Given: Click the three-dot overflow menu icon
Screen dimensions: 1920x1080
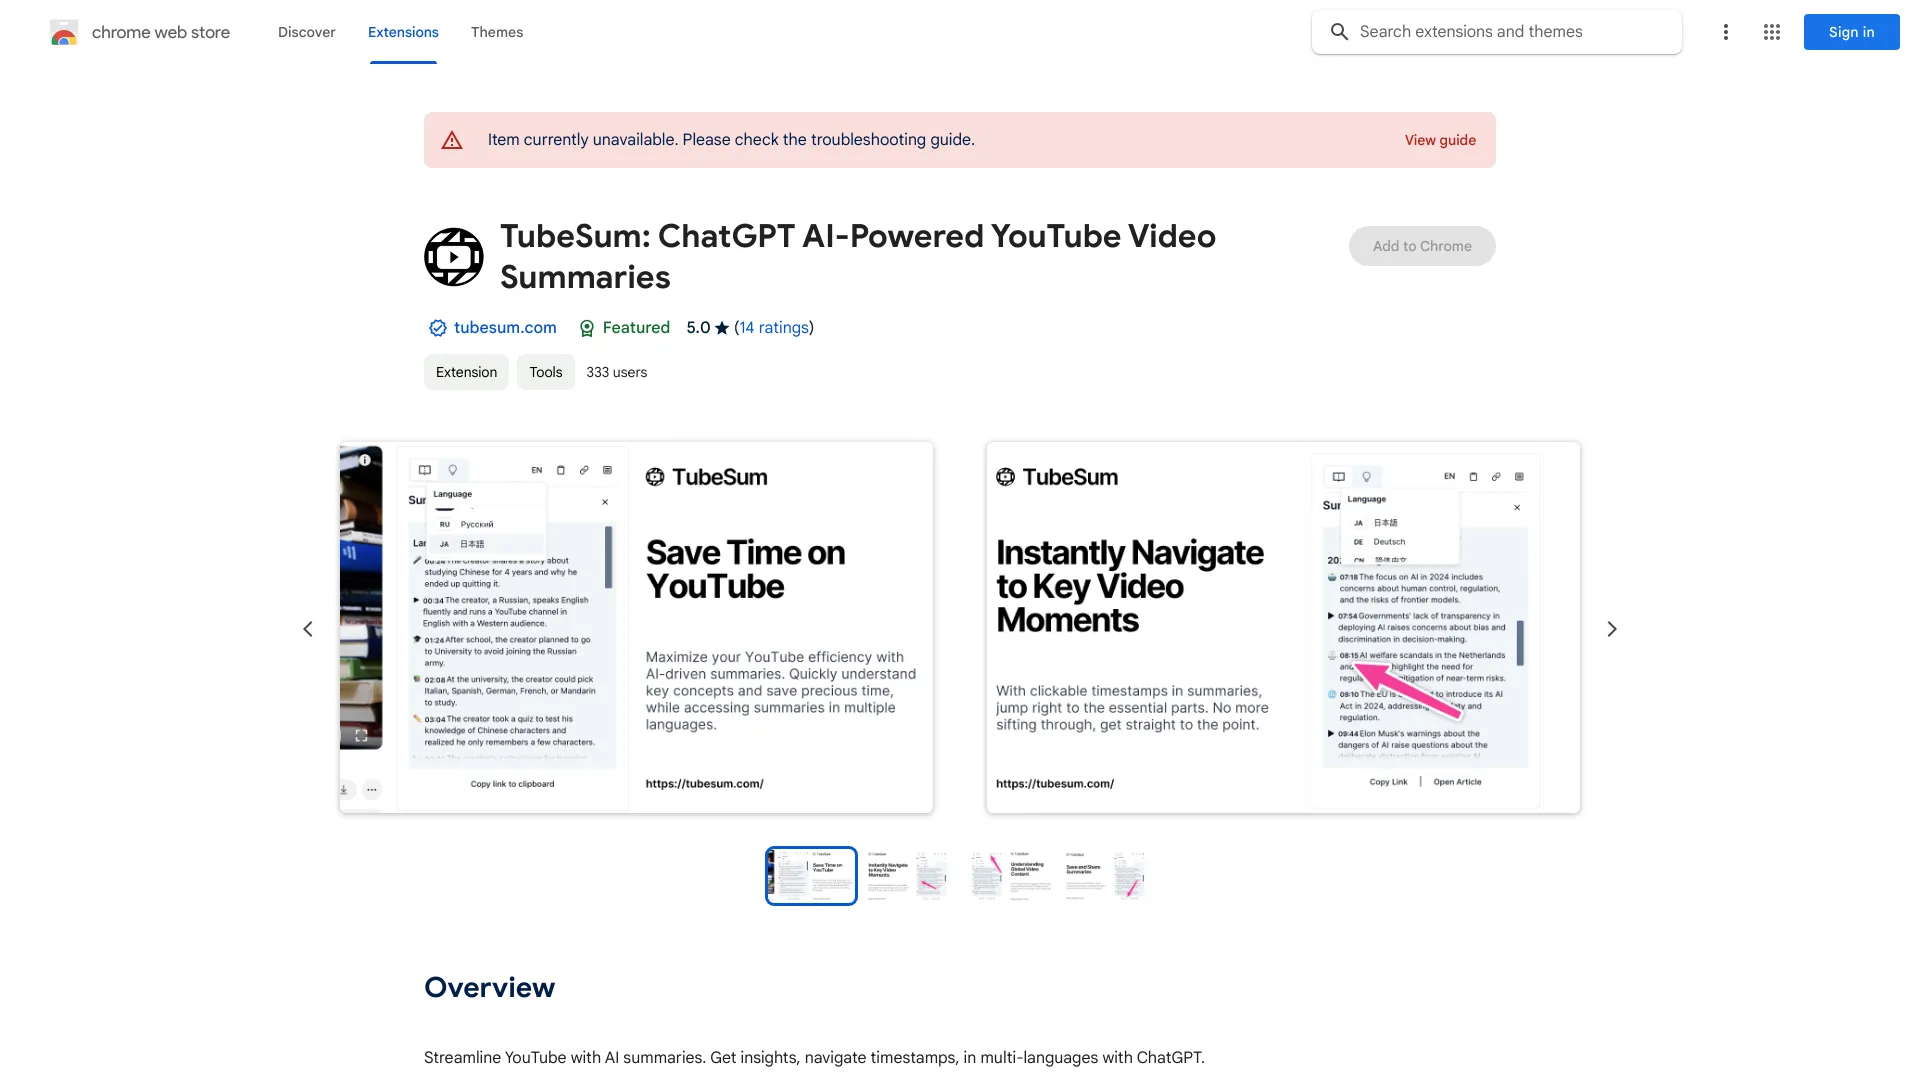Looking at the screenshot, I should (1725, 30).
